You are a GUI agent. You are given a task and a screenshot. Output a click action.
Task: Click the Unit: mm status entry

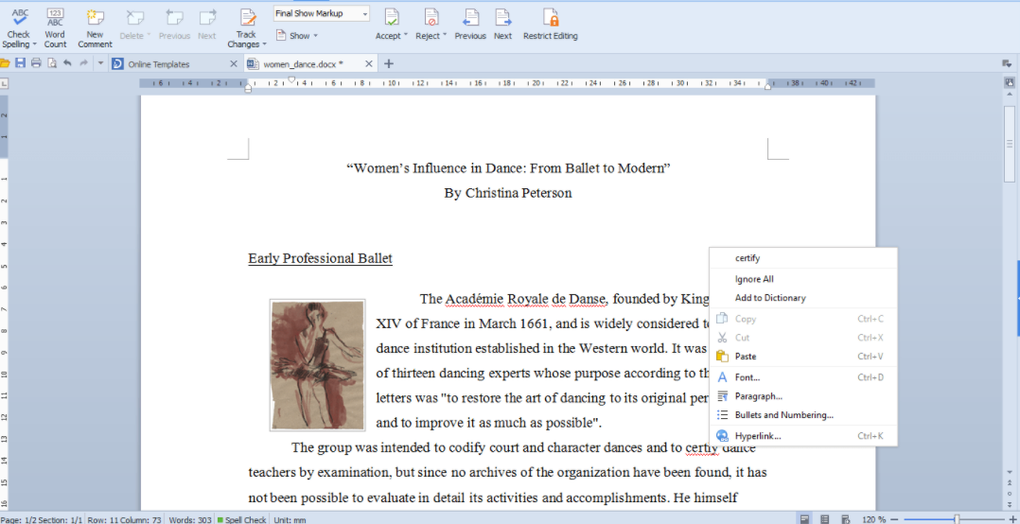pos(291,519)
